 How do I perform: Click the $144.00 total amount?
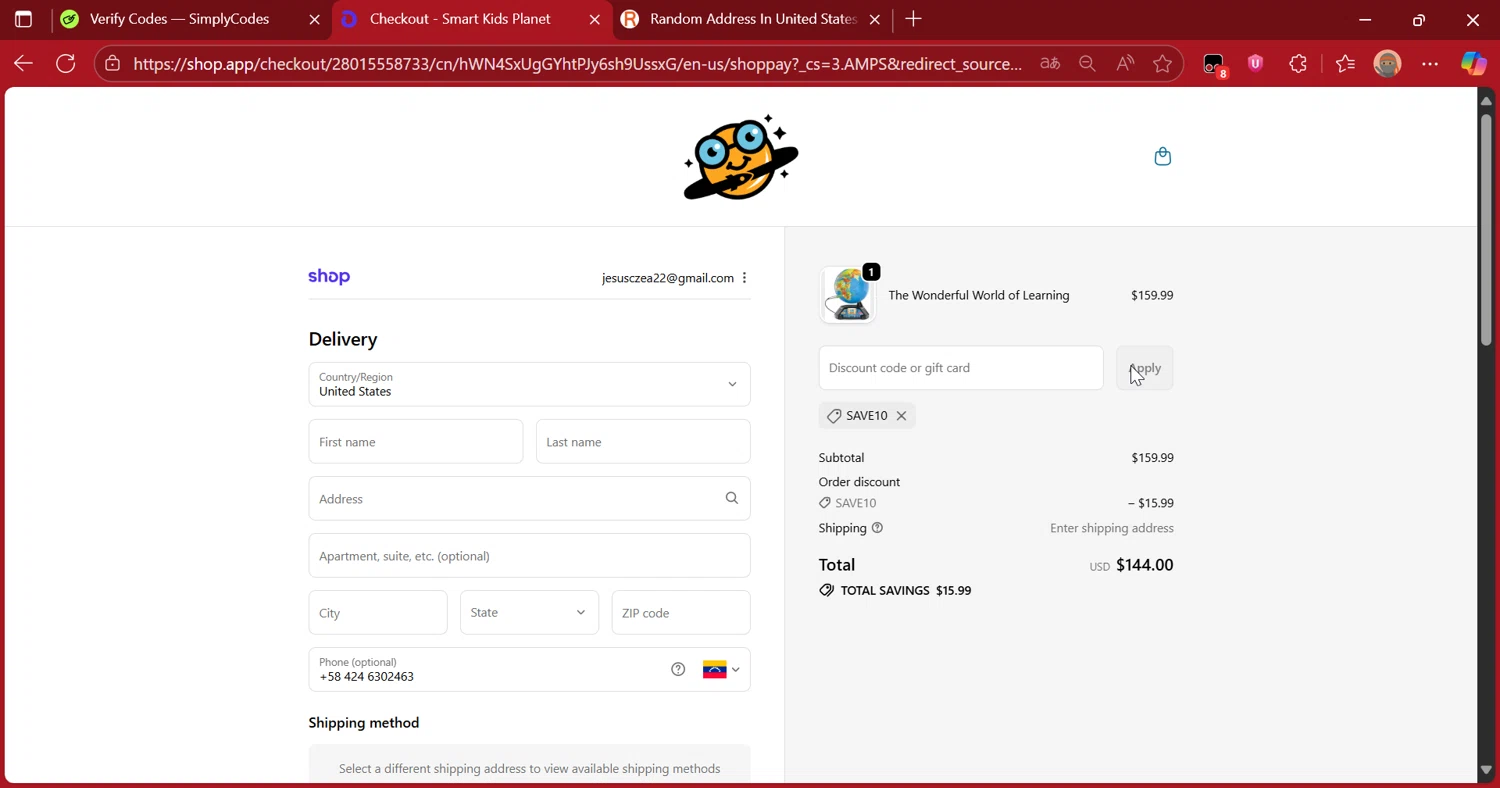(x=1145, y=565)
